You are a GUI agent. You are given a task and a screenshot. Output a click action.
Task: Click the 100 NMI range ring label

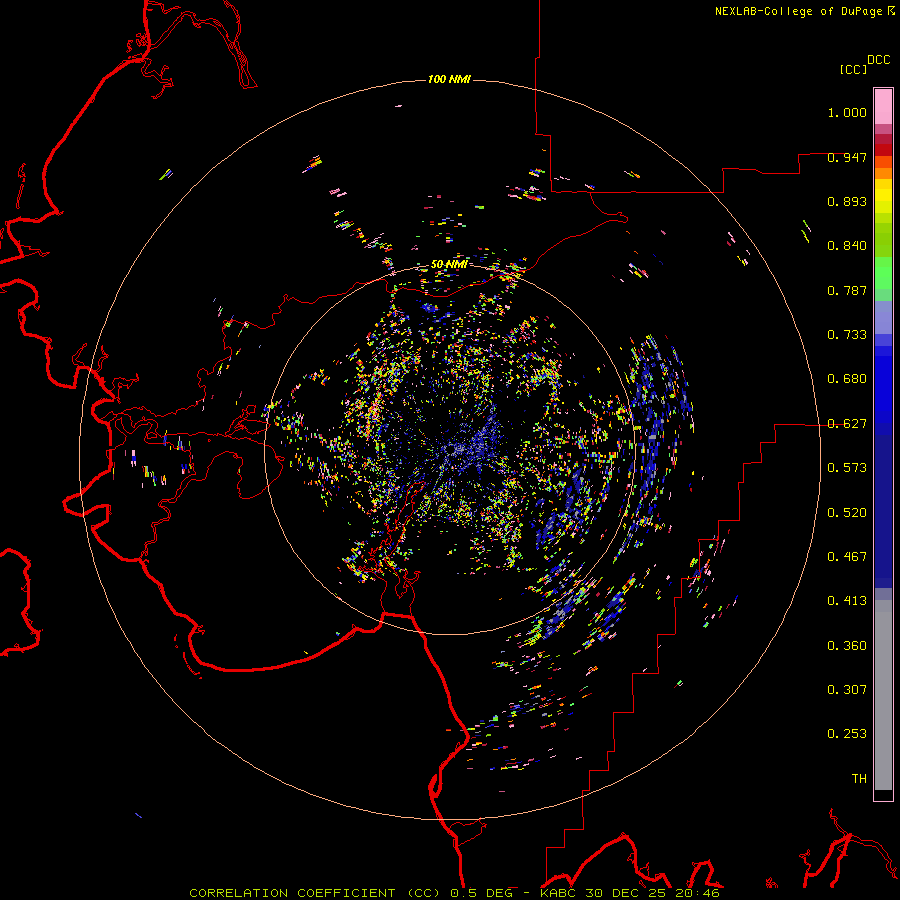449,79
